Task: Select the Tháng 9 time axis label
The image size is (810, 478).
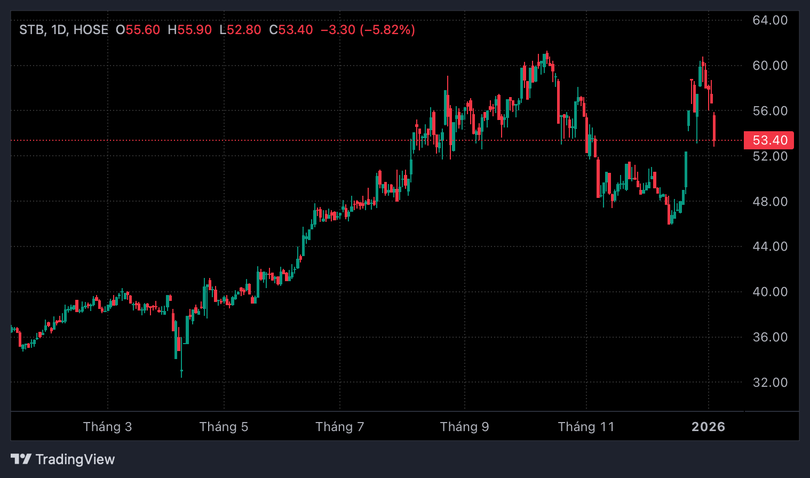Action: point(465,426)
